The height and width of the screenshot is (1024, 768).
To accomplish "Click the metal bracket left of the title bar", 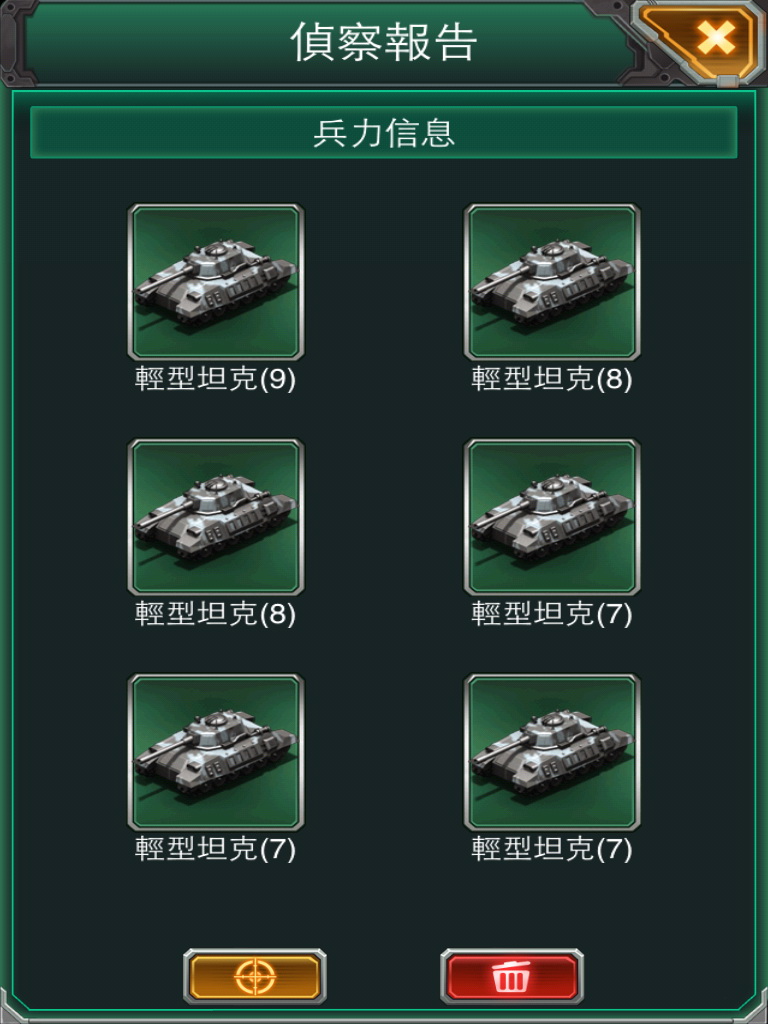I will click(x=16, y=44).
